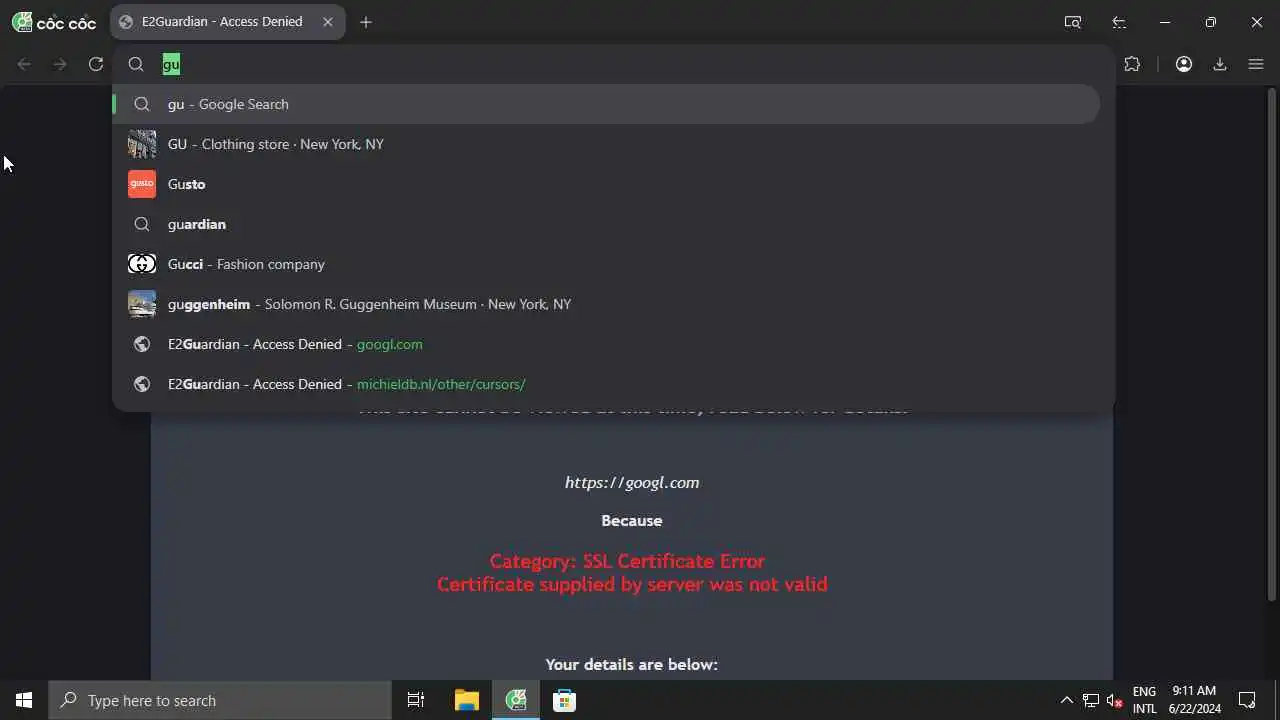1280x720 pixels.
Task: Click the sidebar arrow icon in title bar
Action: [x=1119, y=22]
